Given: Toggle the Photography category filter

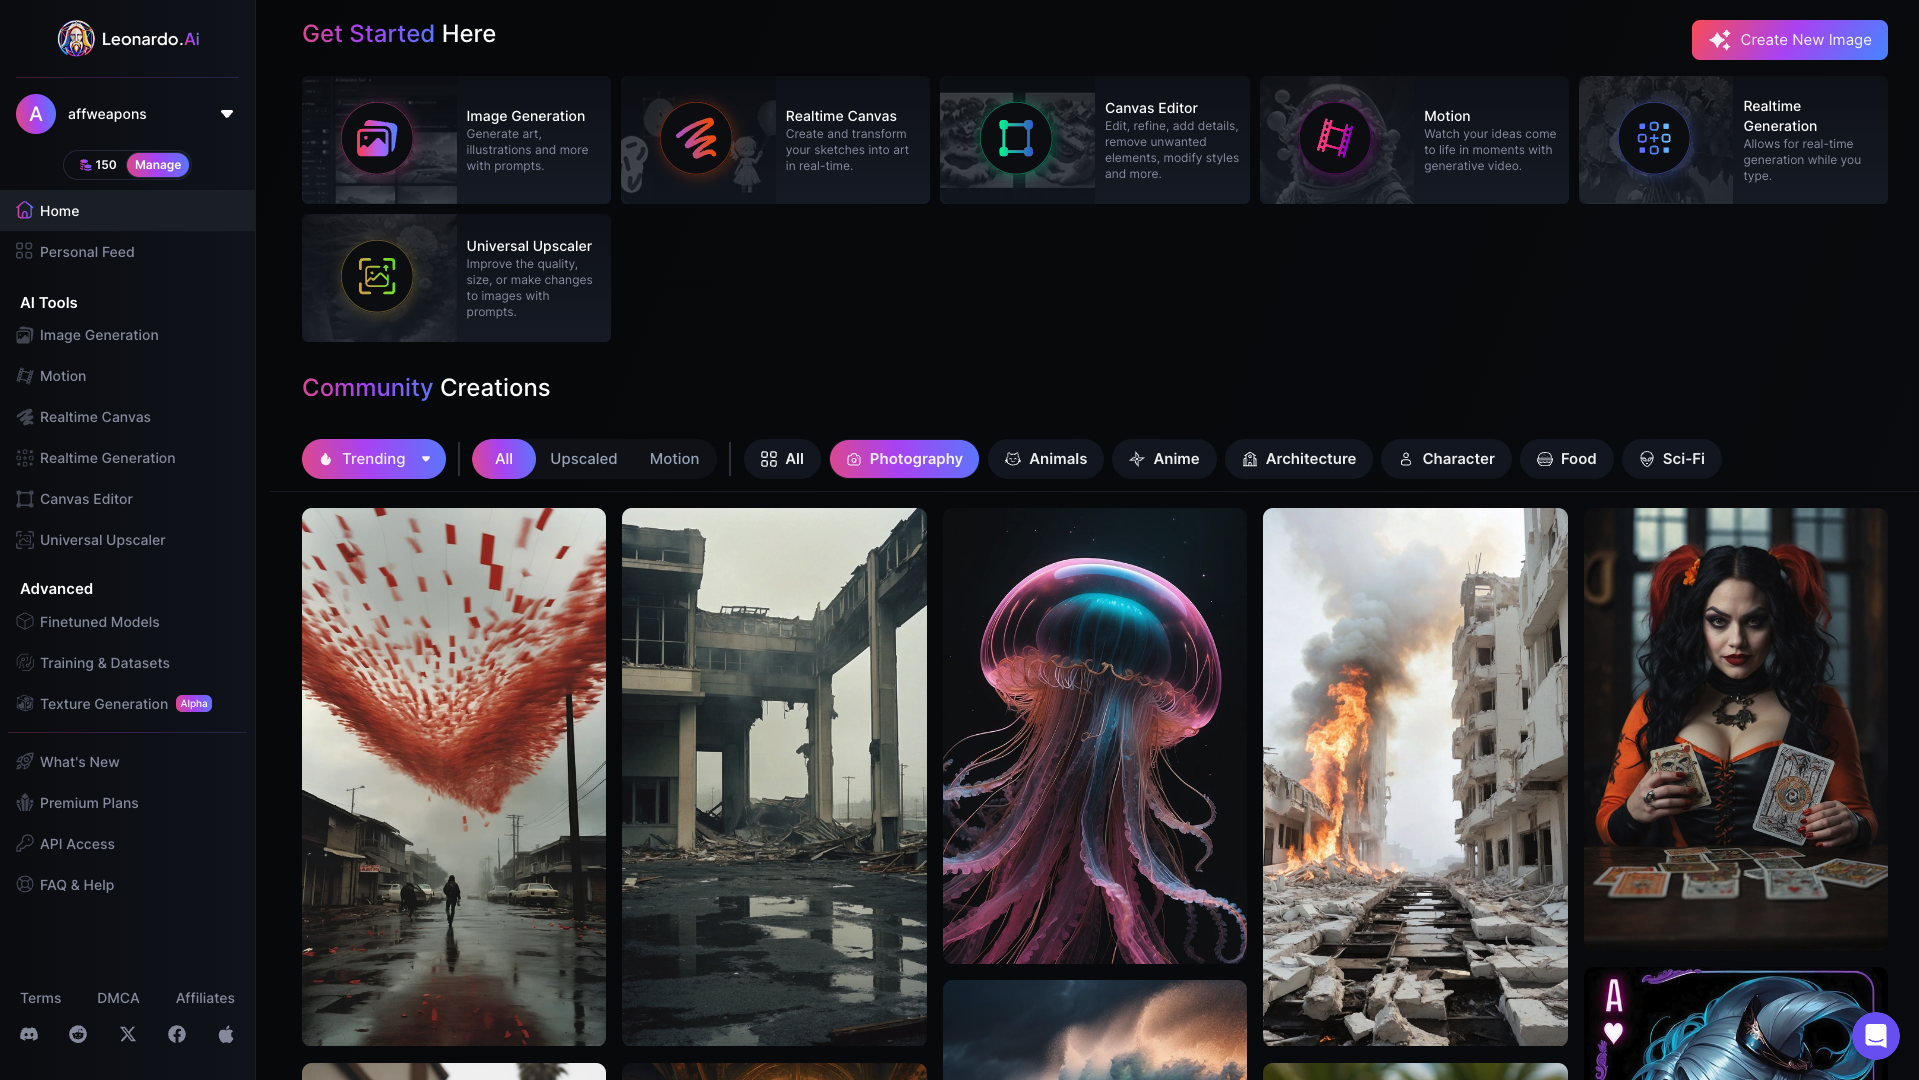Looking at the screenshot, I should click(904, 459).
